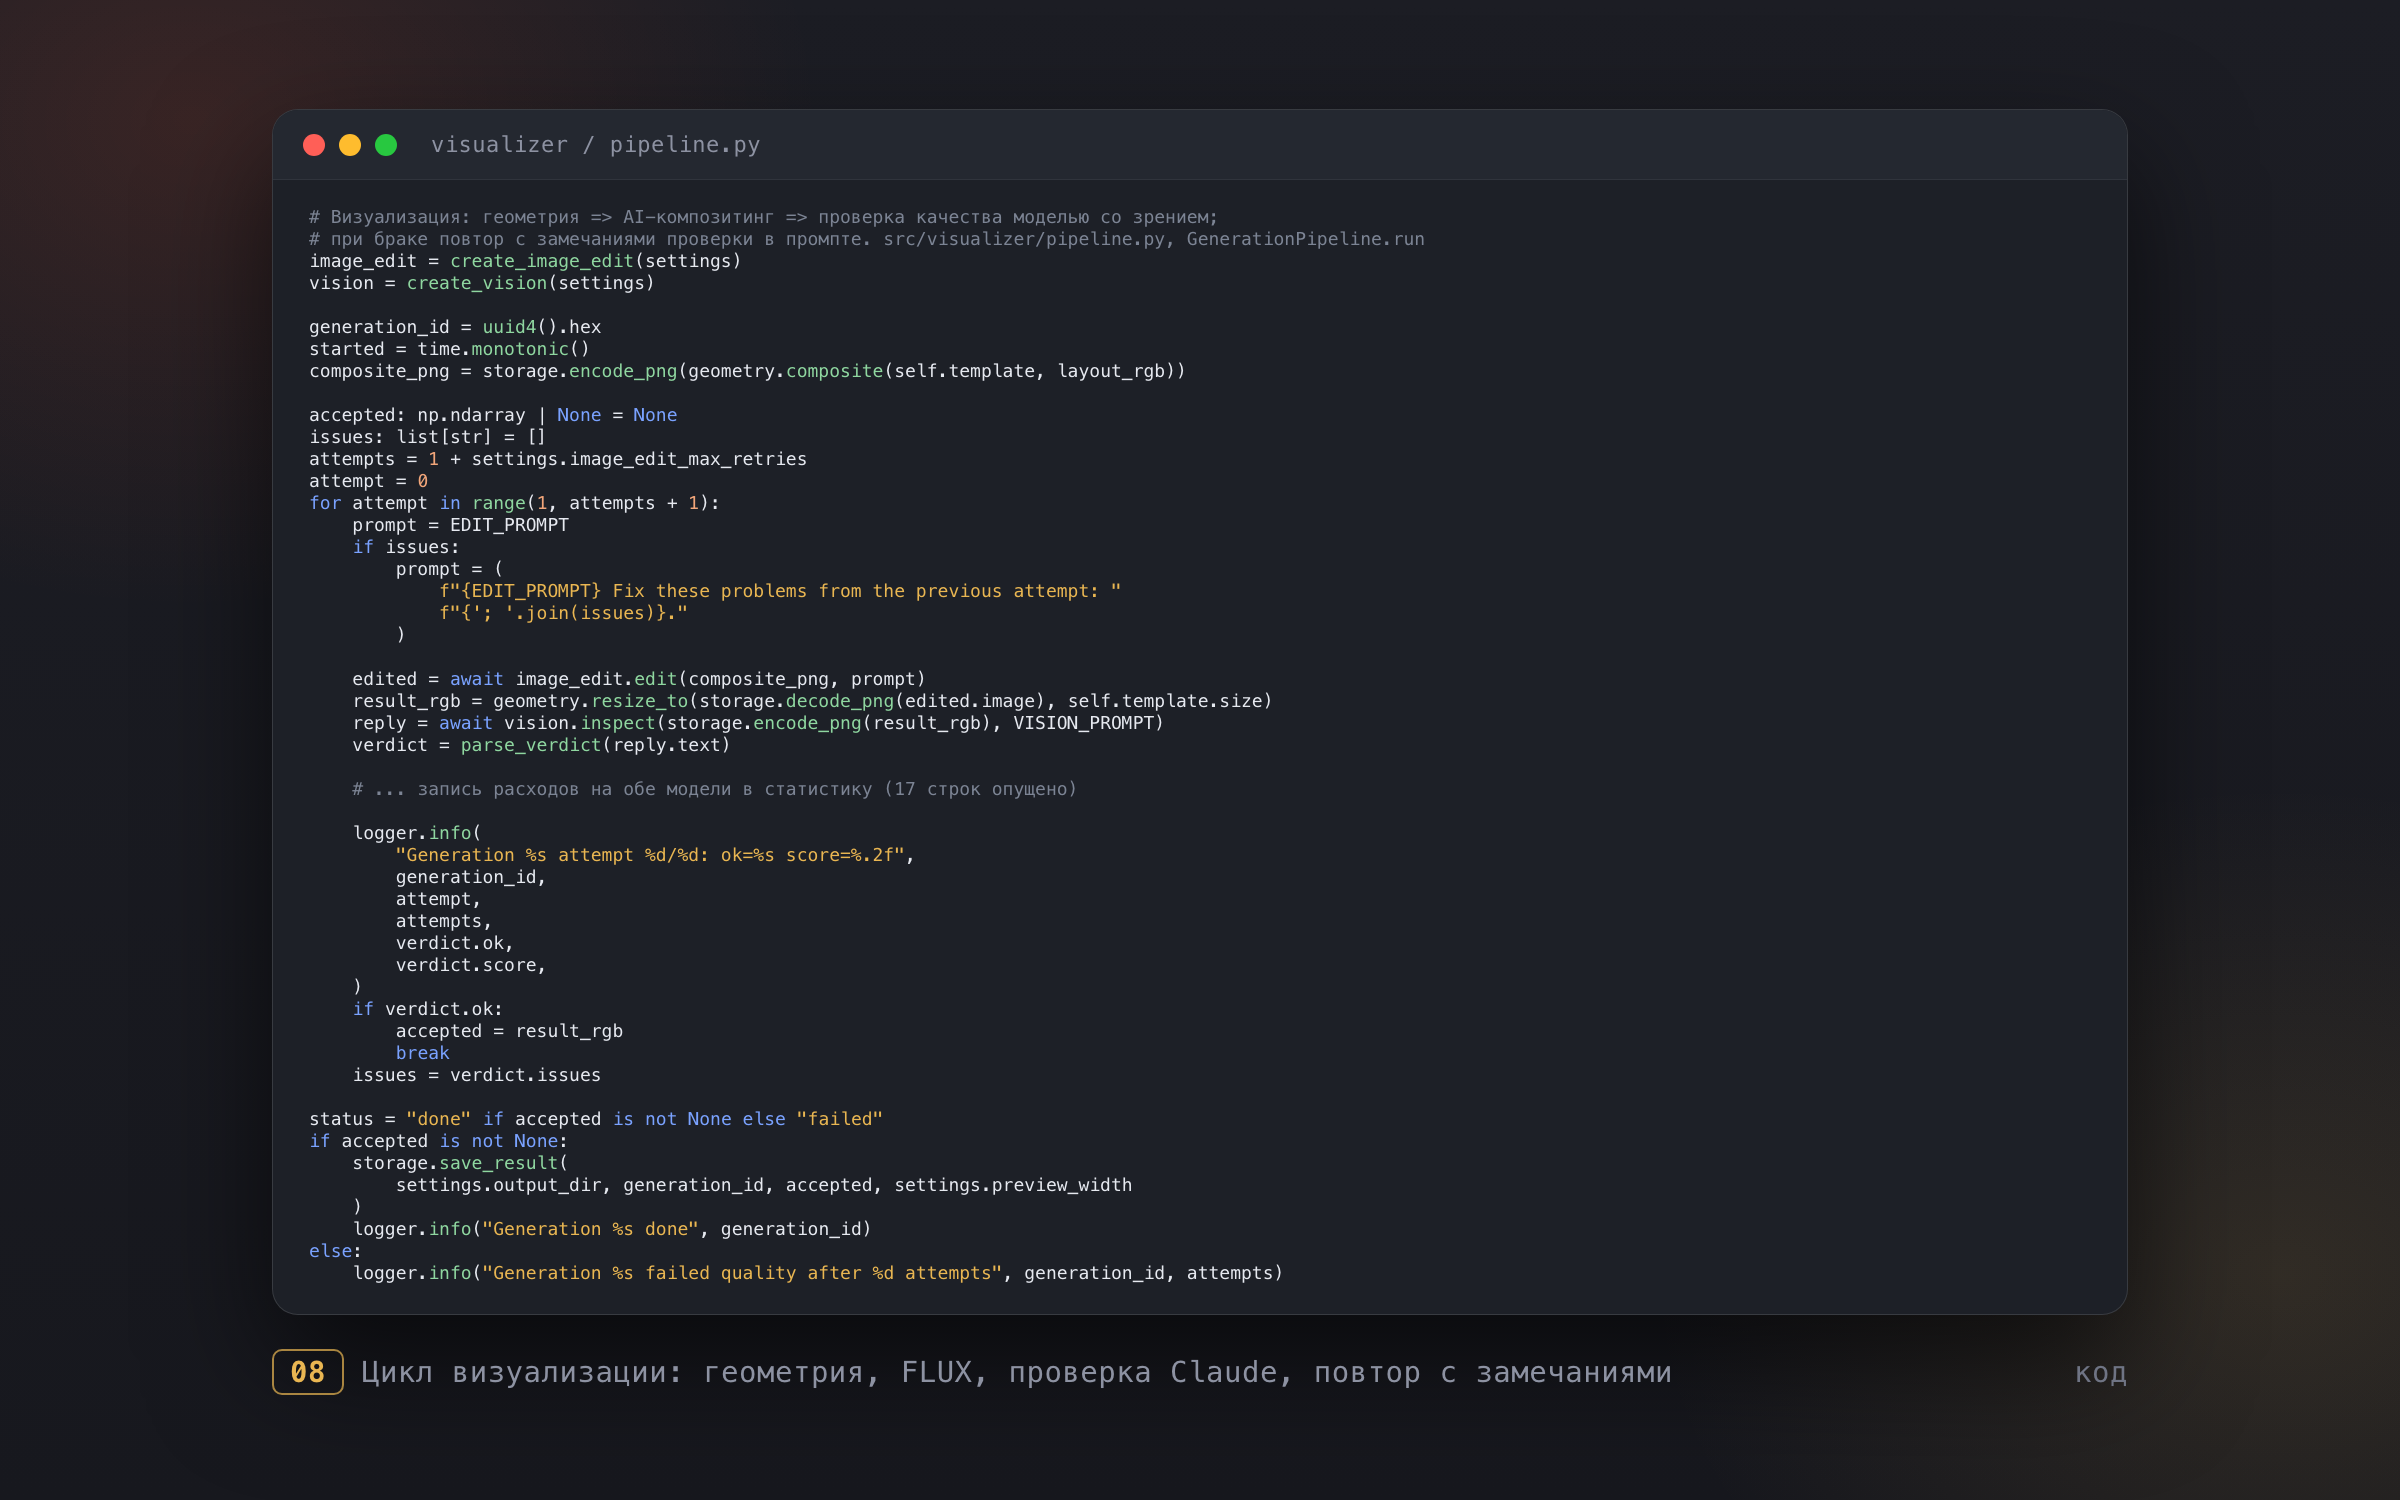This screenshot has width=2400, height=1500.
Task: Click the f-string 'Fix these problems from the previous attempt'
Action: pos(780,591)
